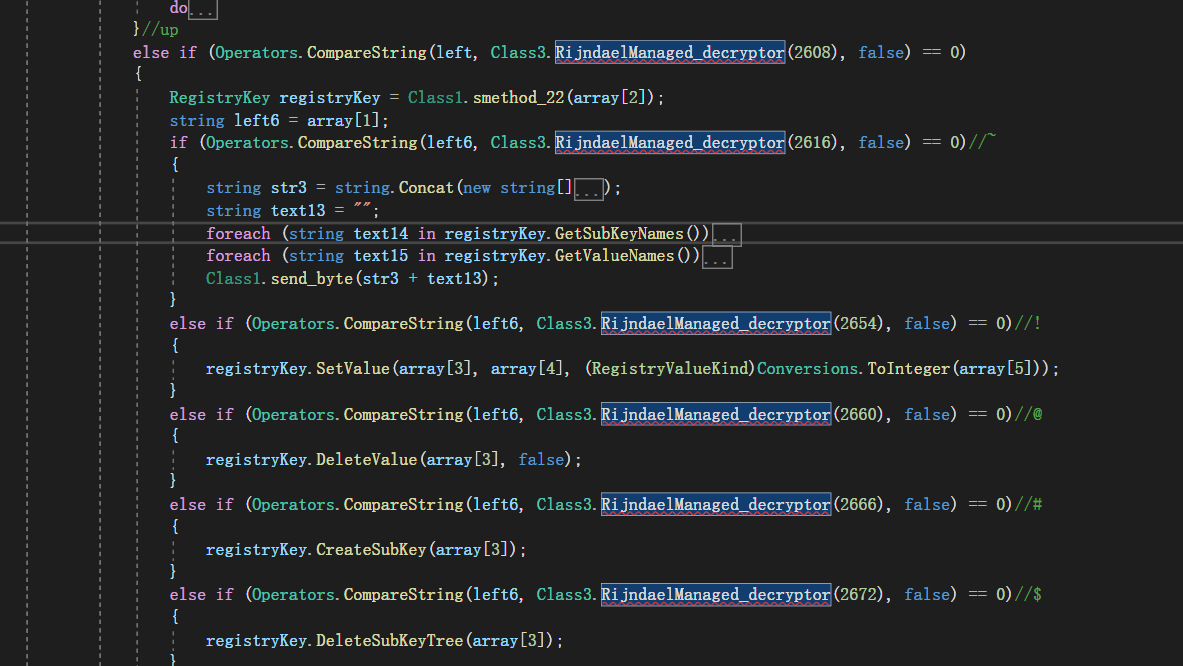Click str3 in its string declaration
Screen dimensions: 1183x666
pos(289,188)
